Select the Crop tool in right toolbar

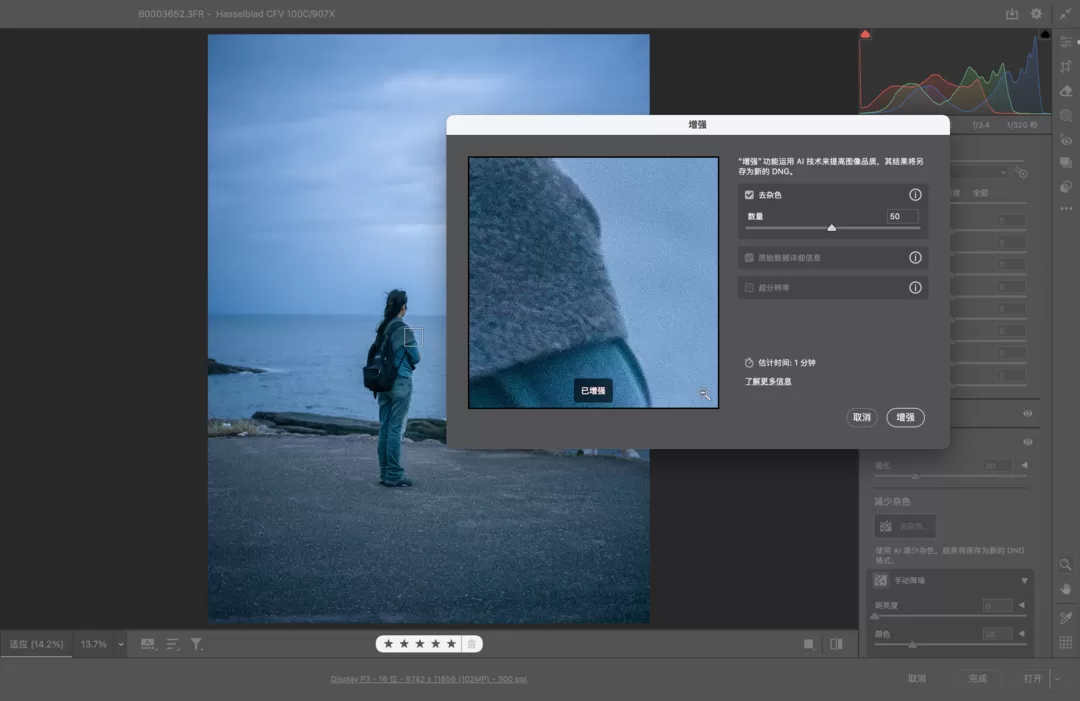click(1066, 66)
